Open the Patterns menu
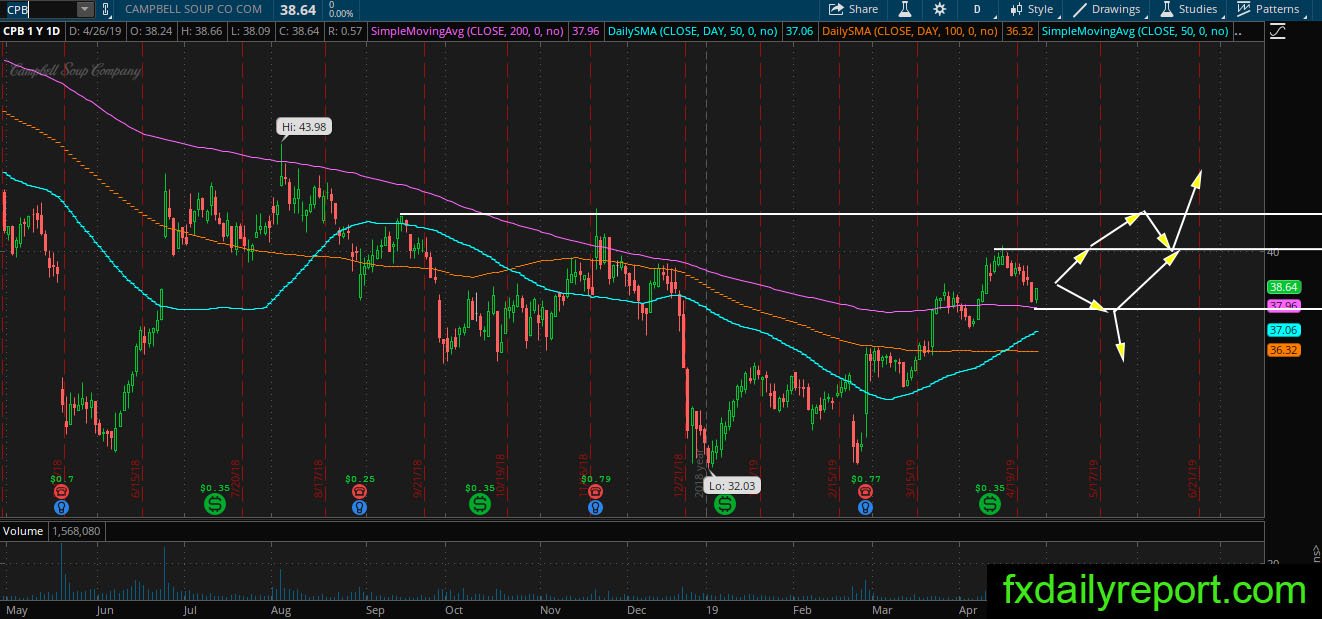This screenshot has height=619, width=1322. 1268,9
